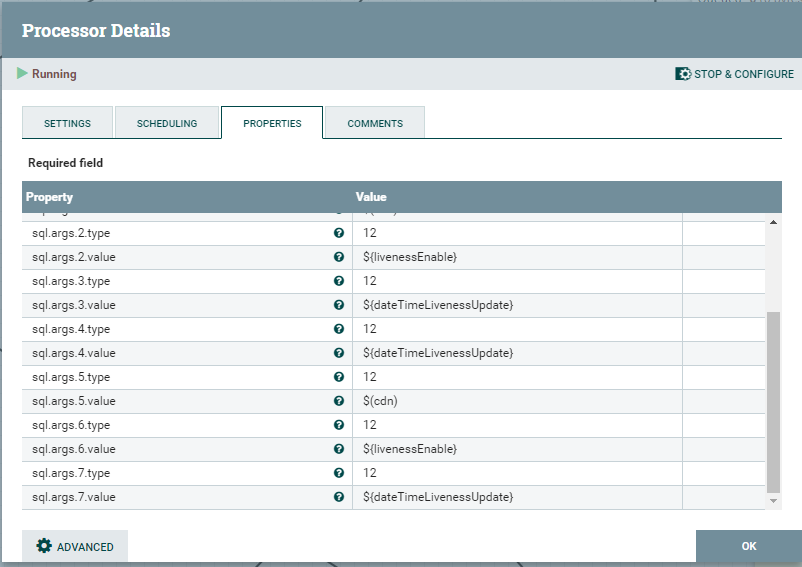Click help icon for sql.args.7.value
The width and height of the screenshot is (802, 567).
pos(339,497)
